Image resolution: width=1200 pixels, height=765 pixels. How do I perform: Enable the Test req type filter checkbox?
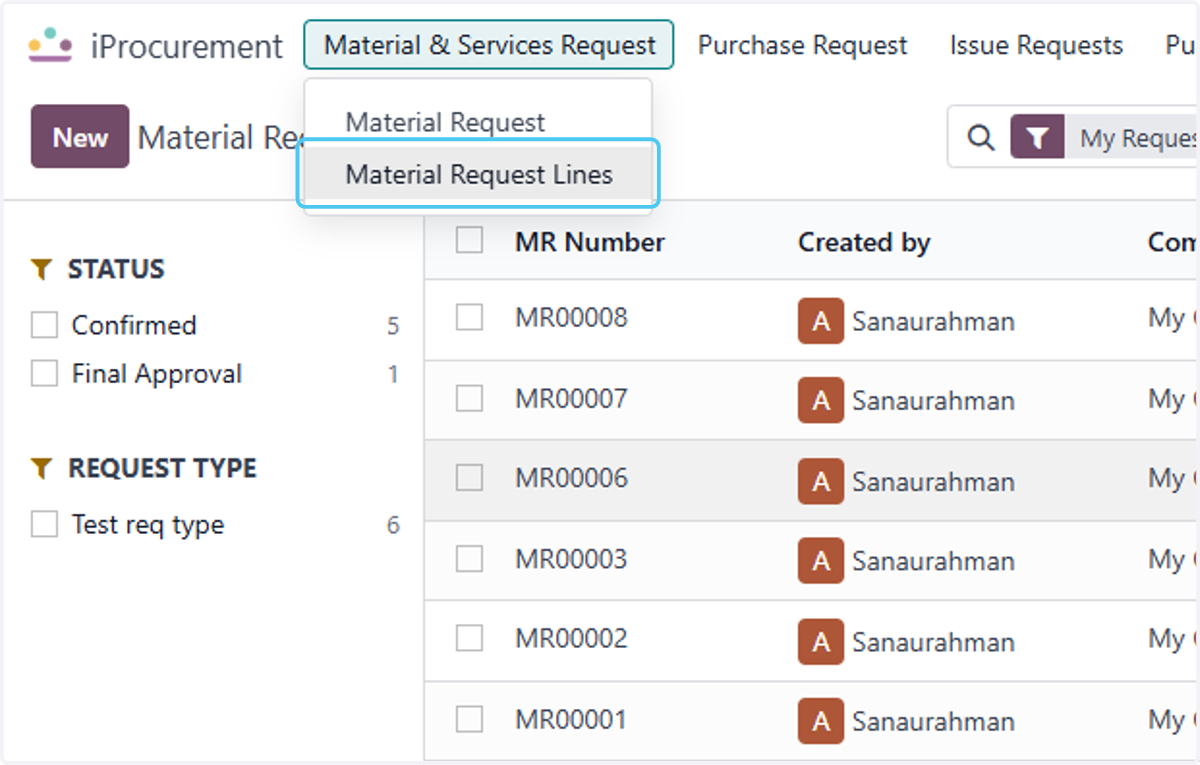point(44,524)
